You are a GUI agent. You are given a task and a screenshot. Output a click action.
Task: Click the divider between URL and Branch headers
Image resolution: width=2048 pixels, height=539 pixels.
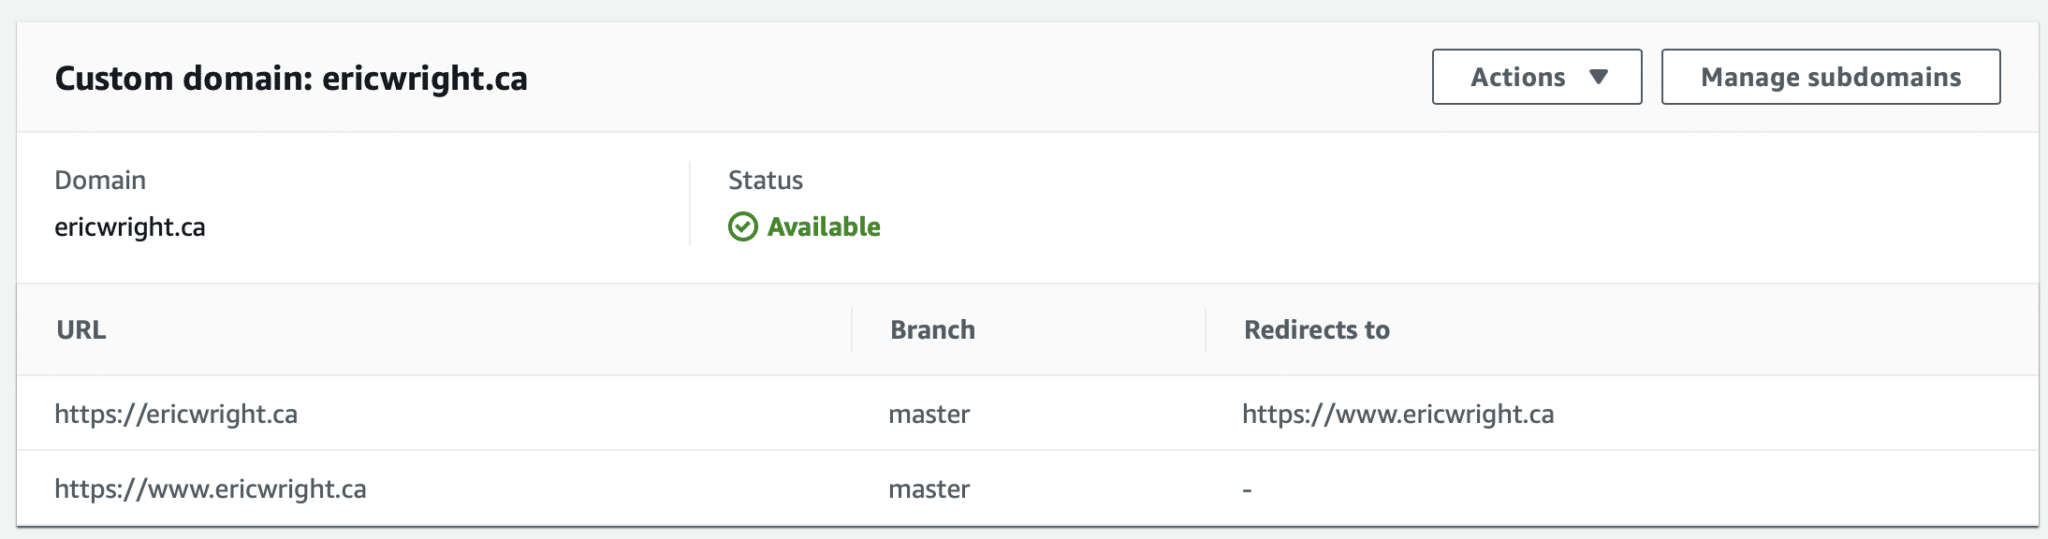pyautogui.click(x=852, y=330)
